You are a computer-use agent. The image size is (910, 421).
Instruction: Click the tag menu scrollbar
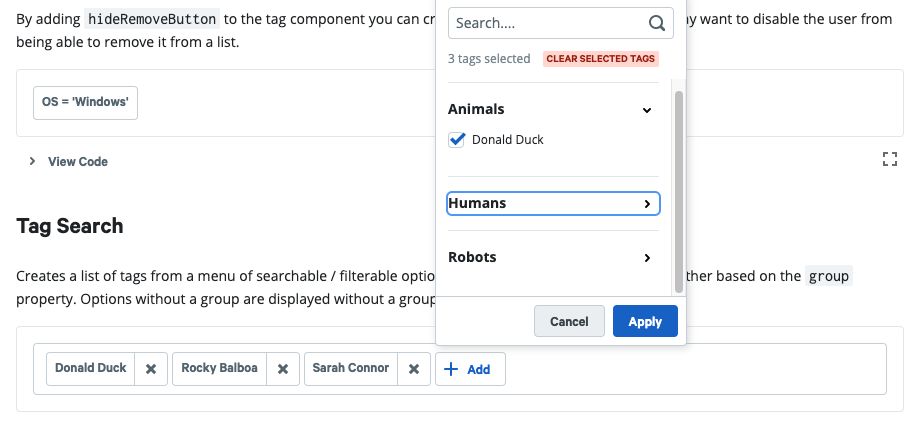point(678,192)
